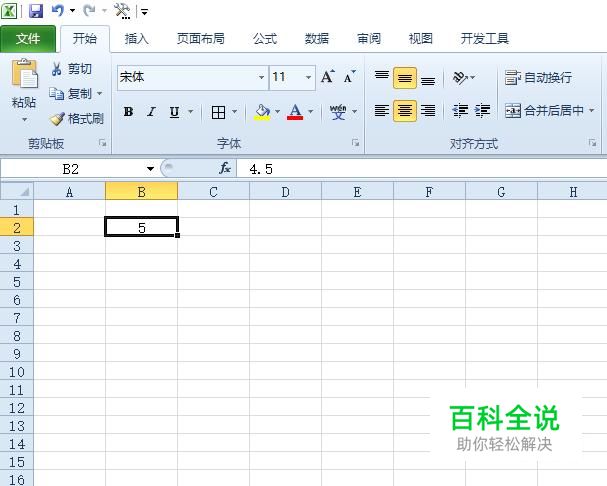Click the fill color paint bucket icon

point(262,112)
